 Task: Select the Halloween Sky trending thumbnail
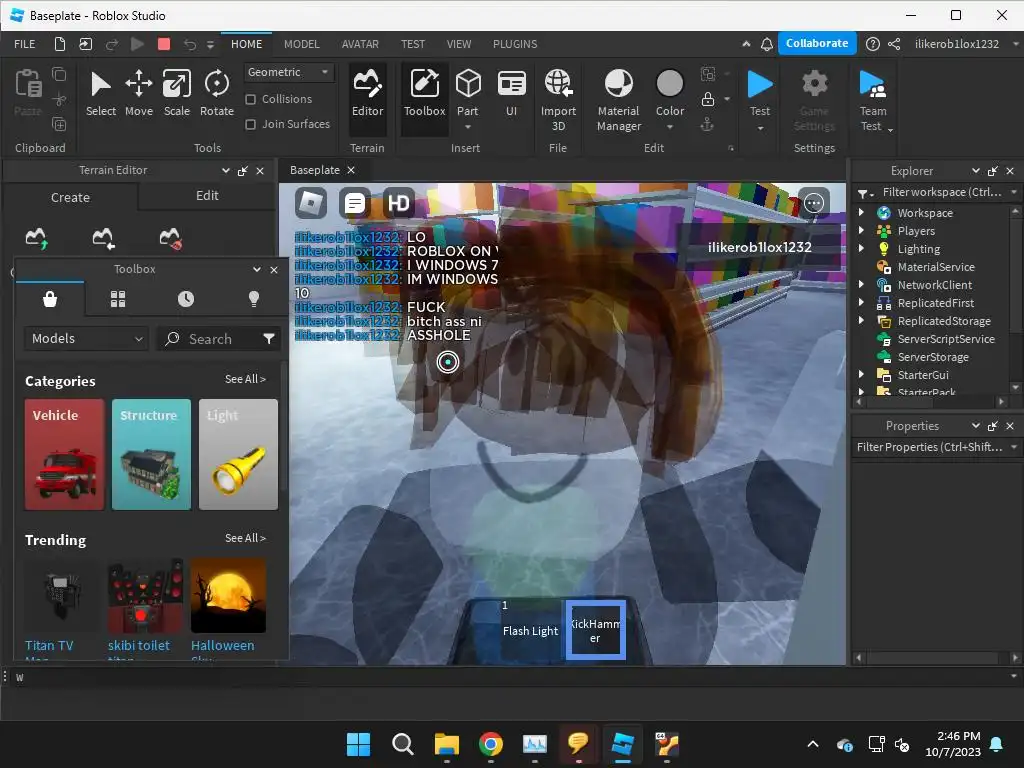pyautogui.click(x=228, y=596)
